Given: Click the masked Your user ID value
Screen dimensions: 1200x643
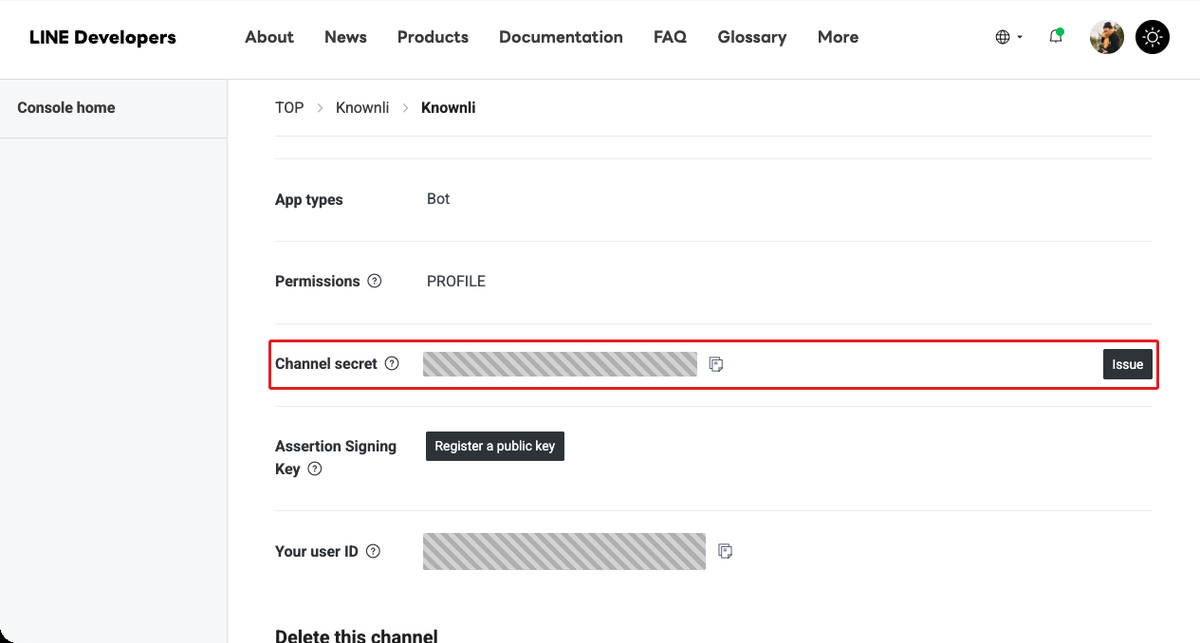Looking at the screenshot, I should tap(564, 551).
